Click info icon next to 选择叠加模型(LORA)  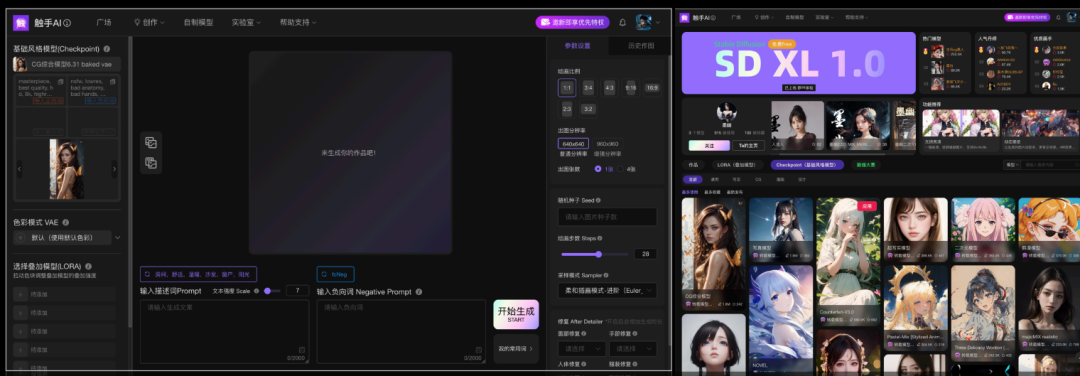point(88,266)
